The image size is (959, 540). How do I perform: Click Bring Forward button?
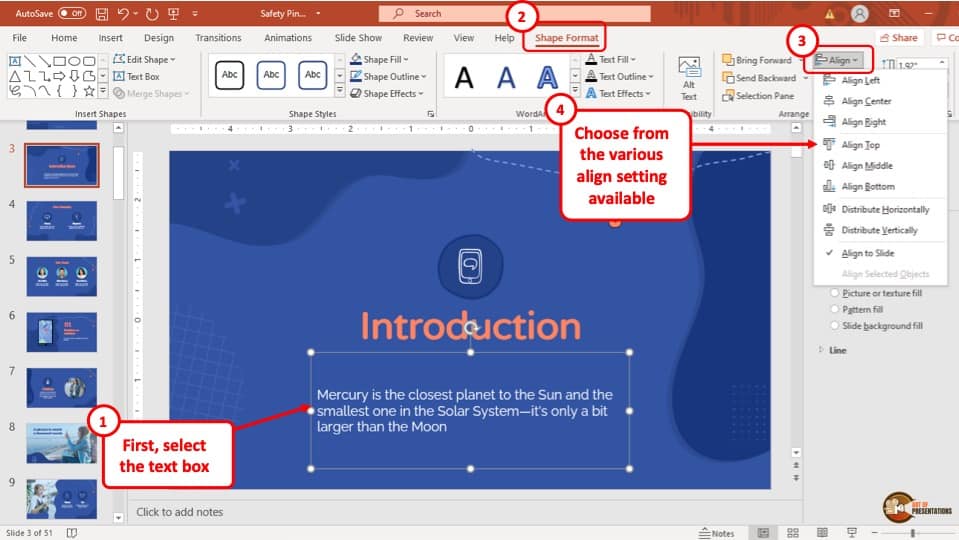[757, 60]
